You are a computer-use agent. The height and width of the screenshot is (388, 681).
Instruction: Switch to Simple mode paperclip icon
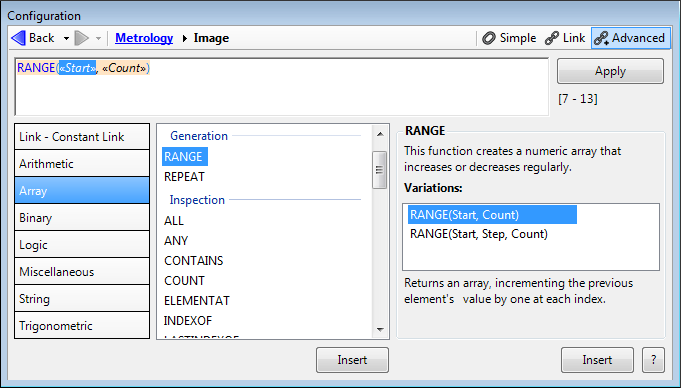point(489,38)
